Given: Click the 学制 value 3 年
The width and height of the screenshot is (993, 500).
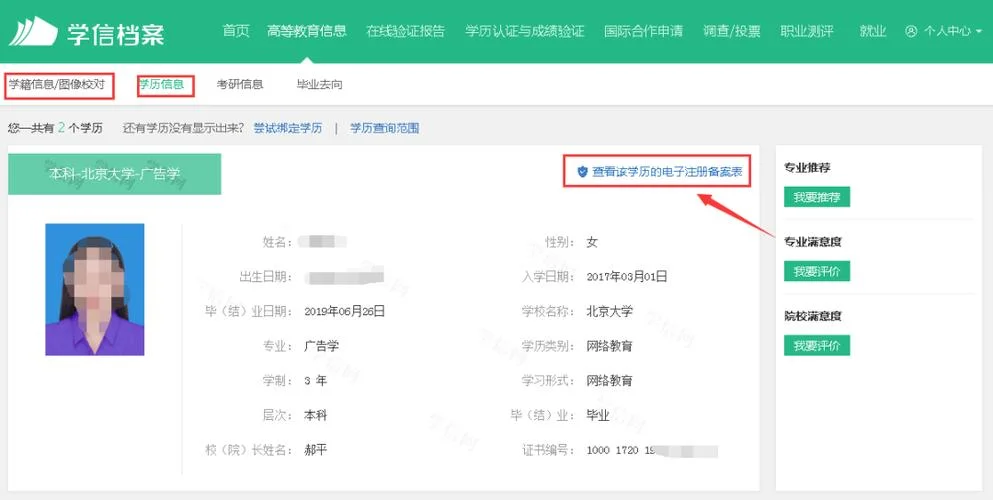Looking at the screenshot, I should point(315,381).
